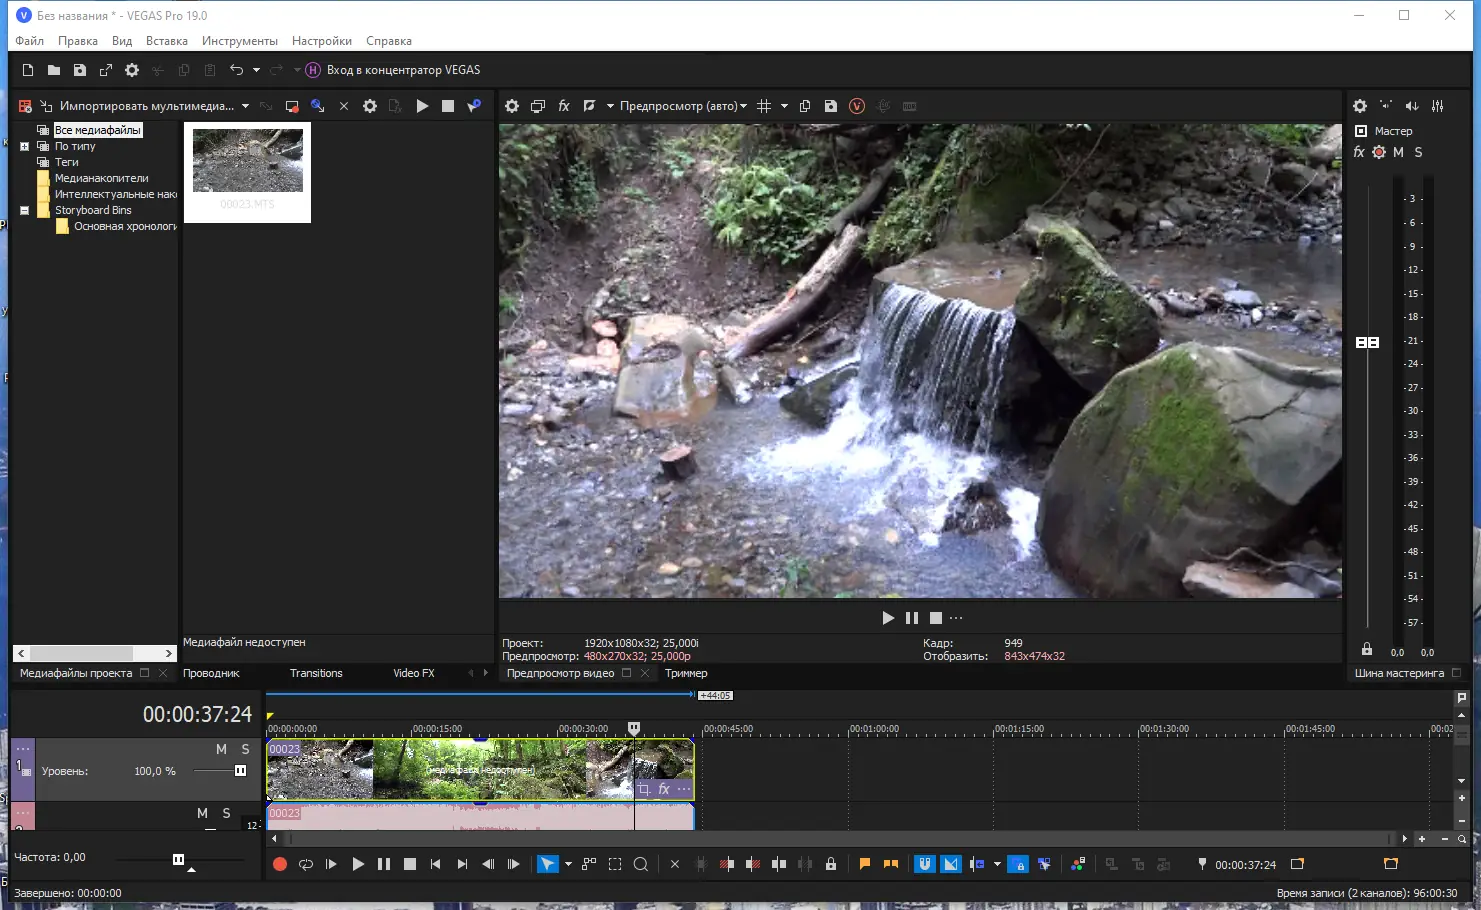Screen dimensions: 1481x910
Task: Switch to the Триммер tab
Action: pos(686,673)
